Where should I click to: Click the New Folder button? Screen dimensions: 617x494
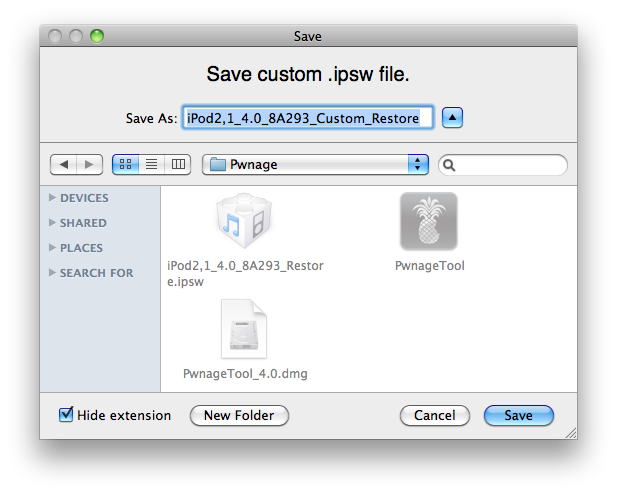pos(239,415)
